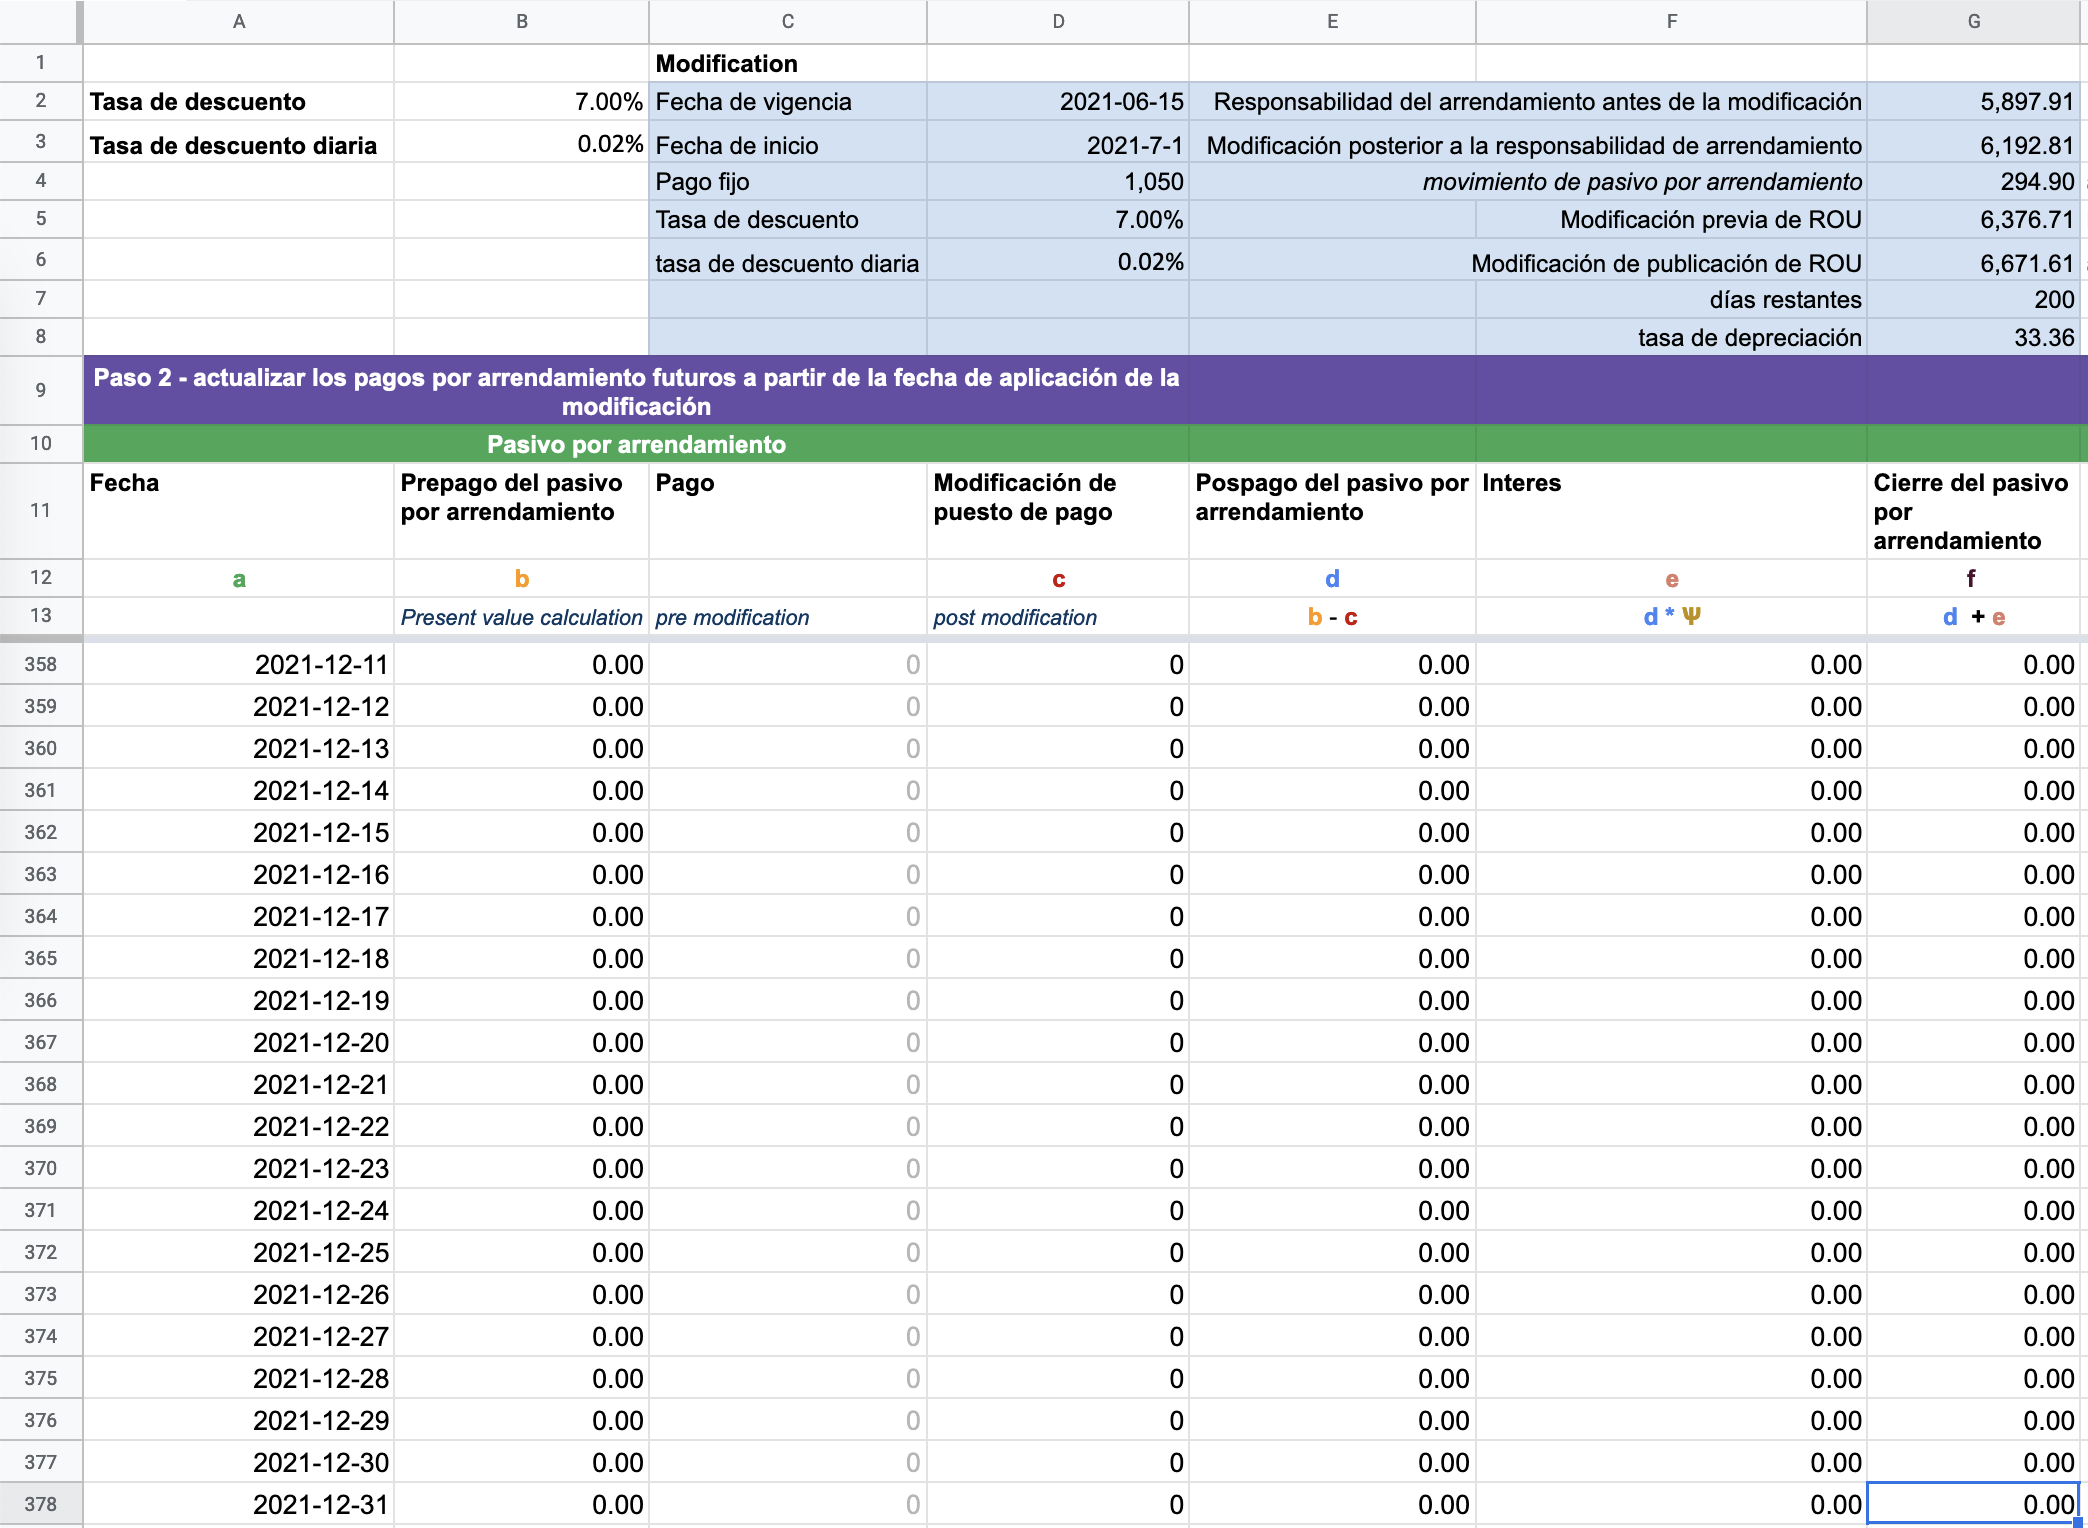The width and height of the screenshot is (2088, 1528).
Task: Click the purple 'Paso 2' heading
Action: click(636, 391)
